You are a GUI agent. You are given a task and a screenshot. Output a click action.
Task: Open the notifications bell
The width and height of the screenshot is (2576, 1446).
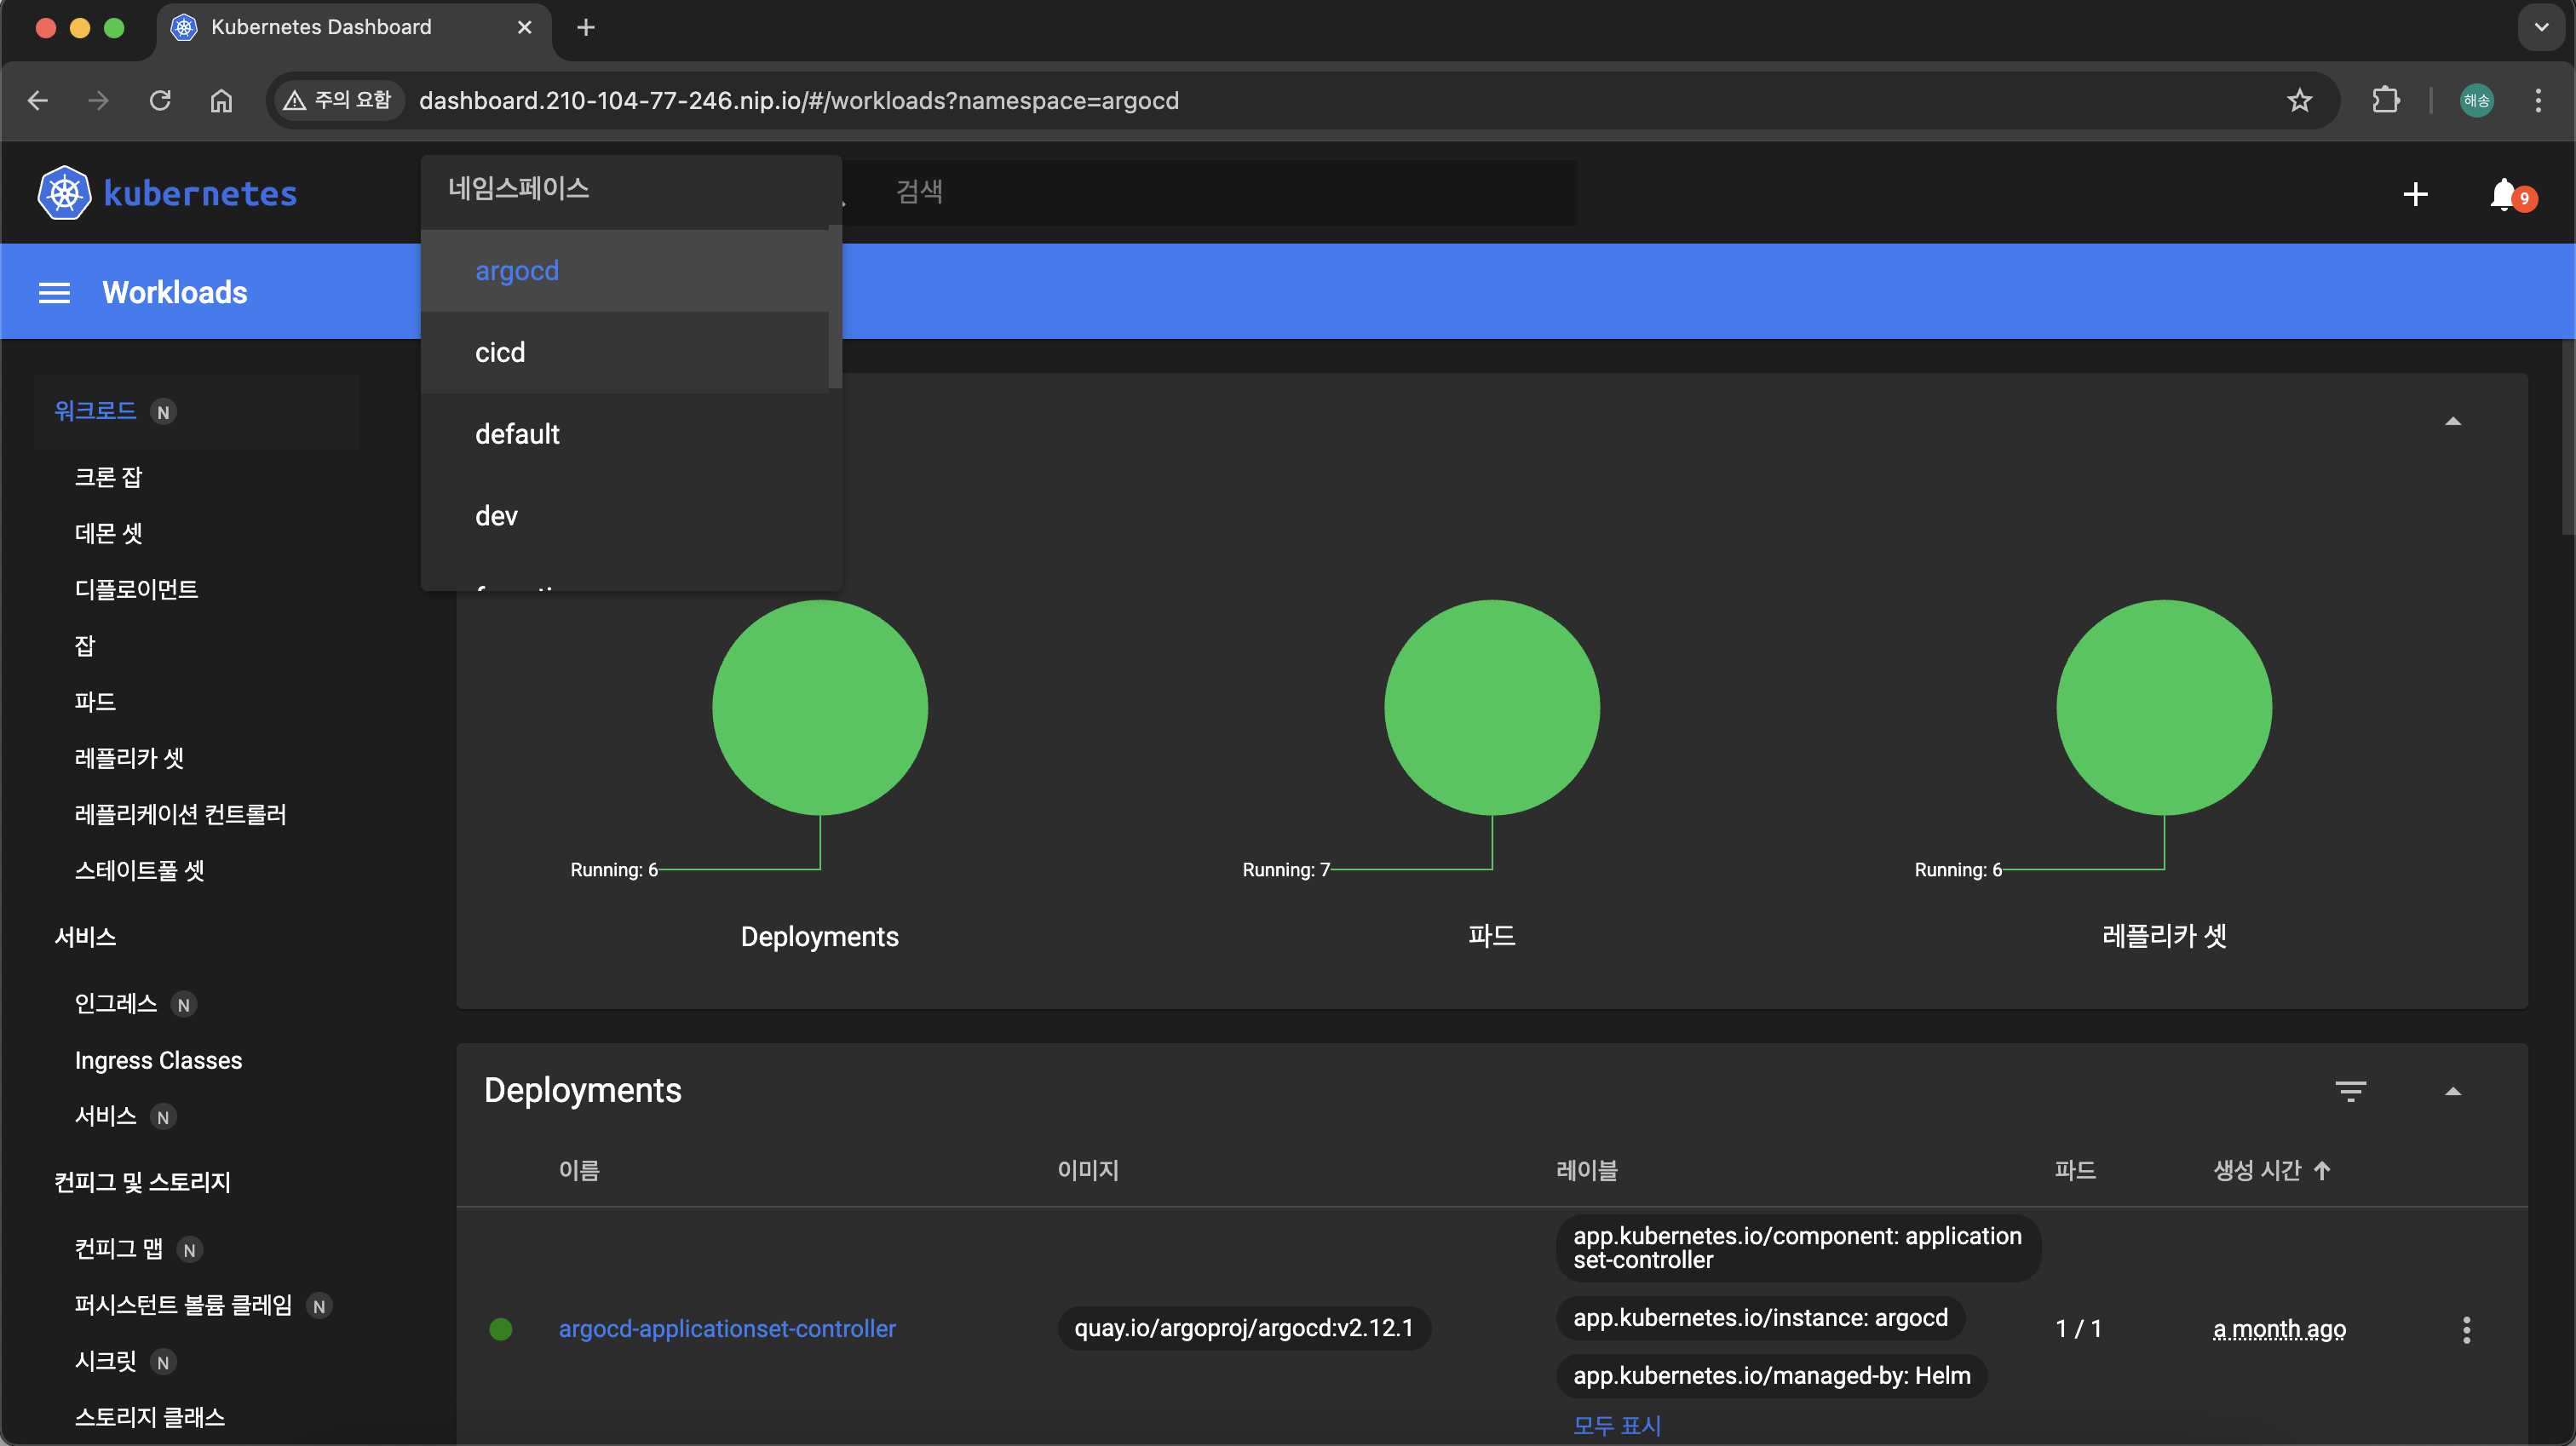click(x=2503, y=194)
